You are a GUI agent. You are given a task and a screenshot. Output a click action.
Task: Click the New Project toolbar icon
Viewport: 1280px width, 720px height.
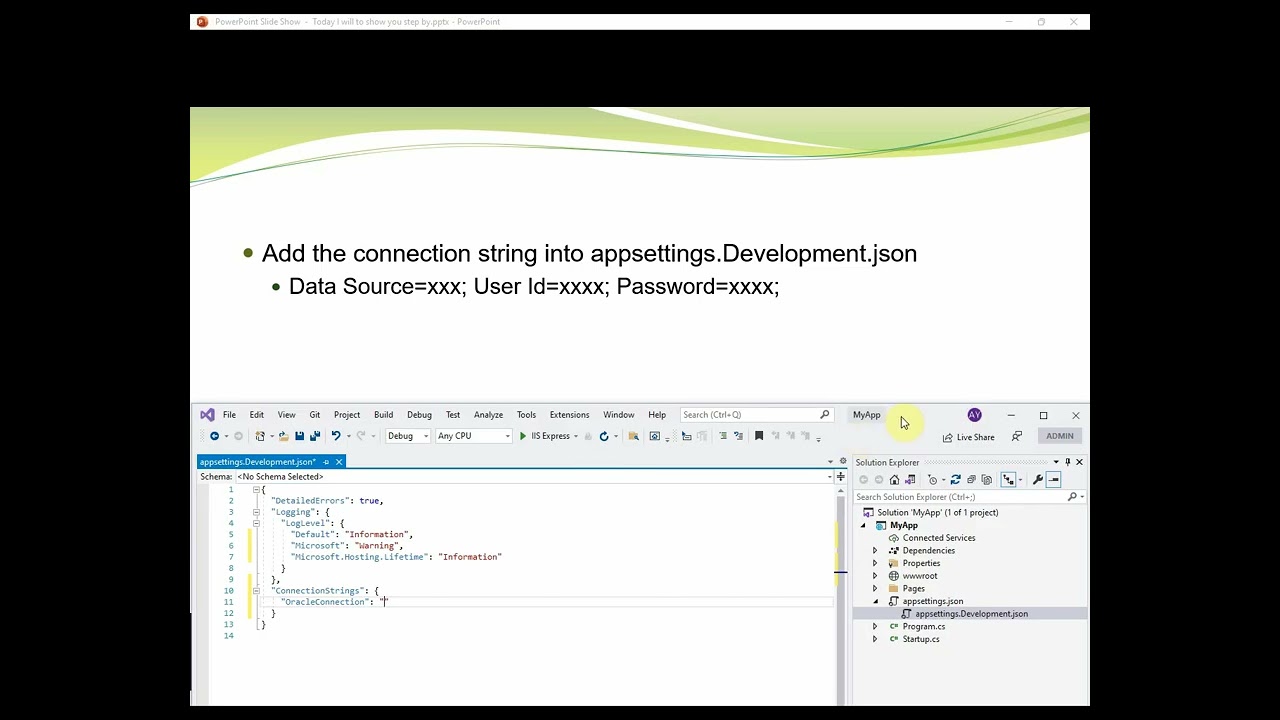pyautogui.click(x=260, y=436)
